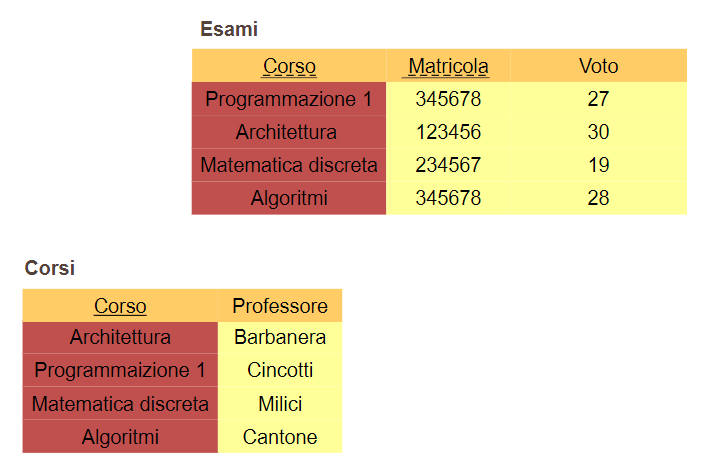The width and height of the screenshot is (718, 460).
Task: Click the matricola 234567 cell
Action: tap(448, 165)
